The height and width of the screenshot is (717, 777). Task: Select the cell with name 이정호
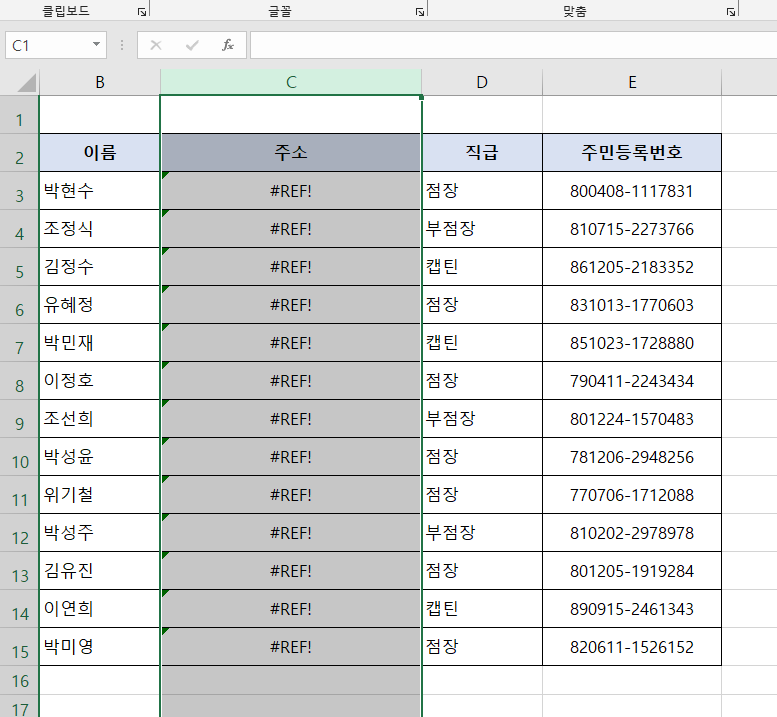(100, 381)
